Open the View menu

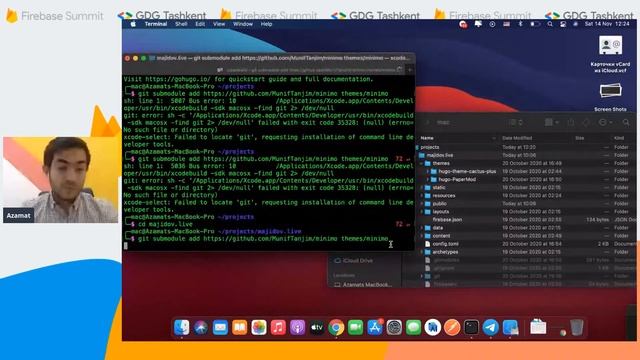coord(219,24)
